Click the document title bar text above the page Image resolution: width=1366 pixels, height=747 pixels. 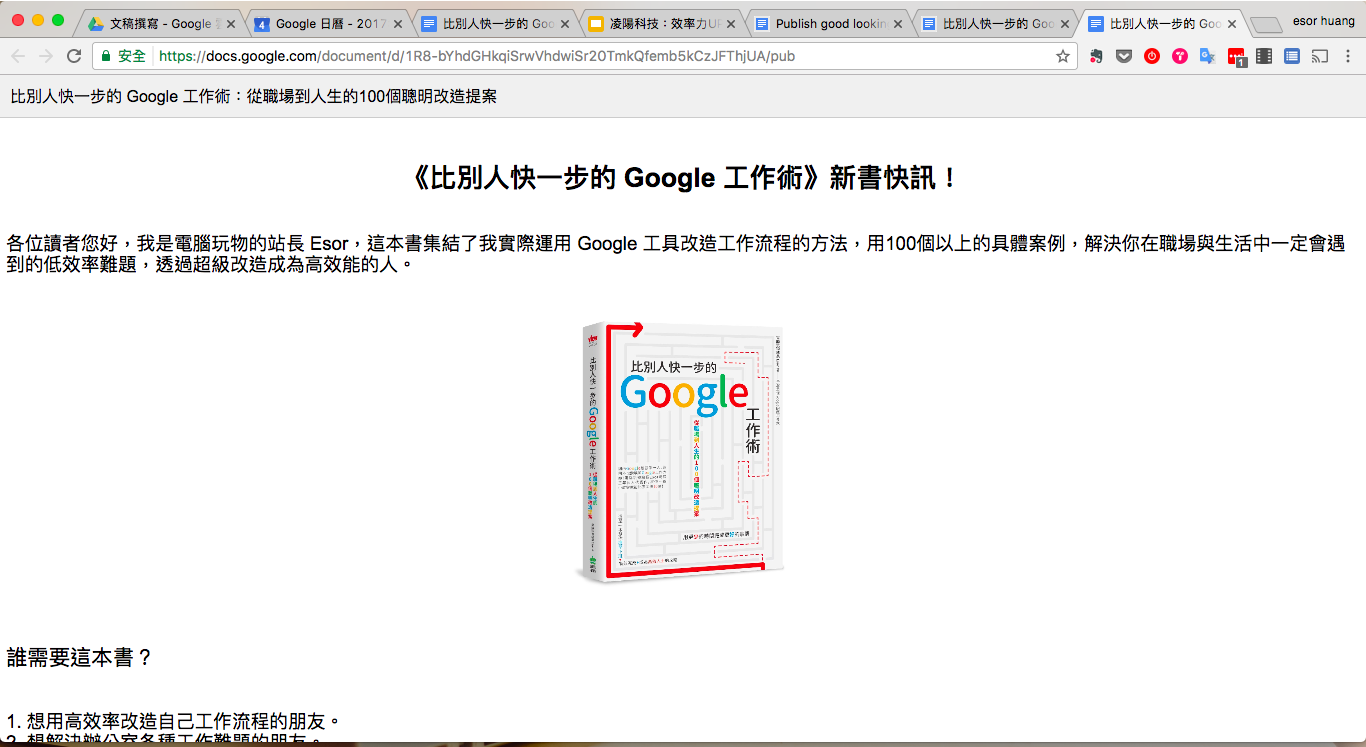253,96
